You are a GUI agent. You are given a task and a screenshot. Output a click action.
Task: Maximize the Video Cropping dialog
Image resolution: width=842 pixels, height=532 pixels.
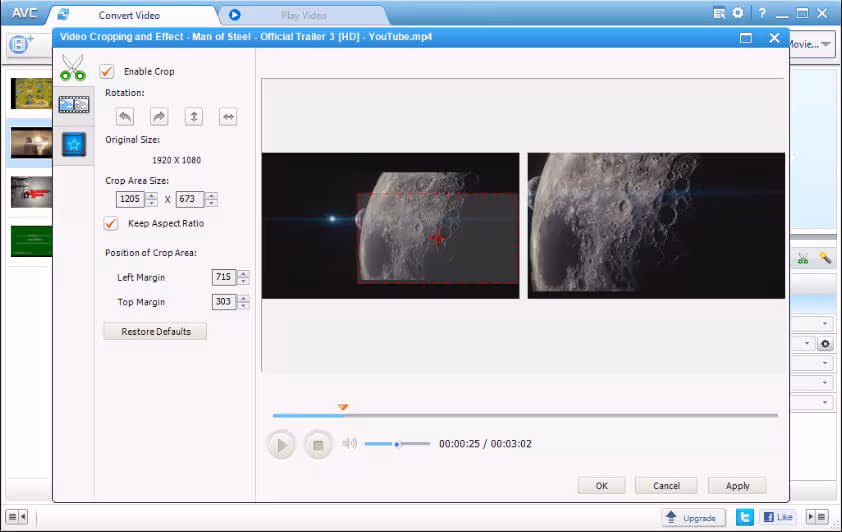coord(745,38)
